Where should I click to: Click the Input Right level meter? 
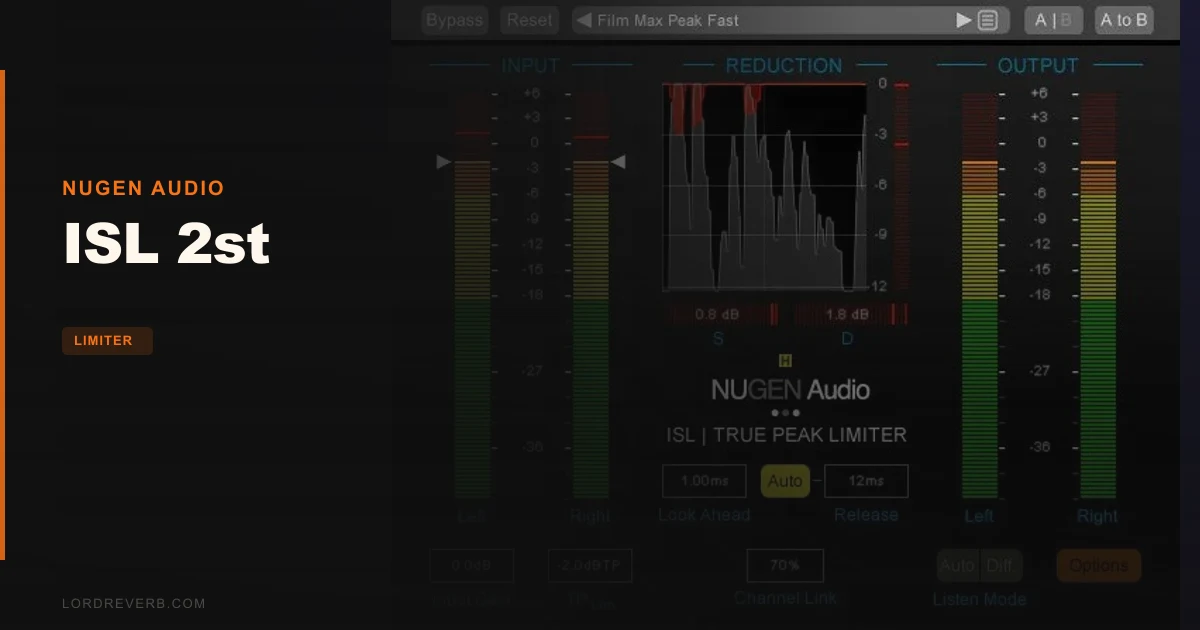click(590, 296)
